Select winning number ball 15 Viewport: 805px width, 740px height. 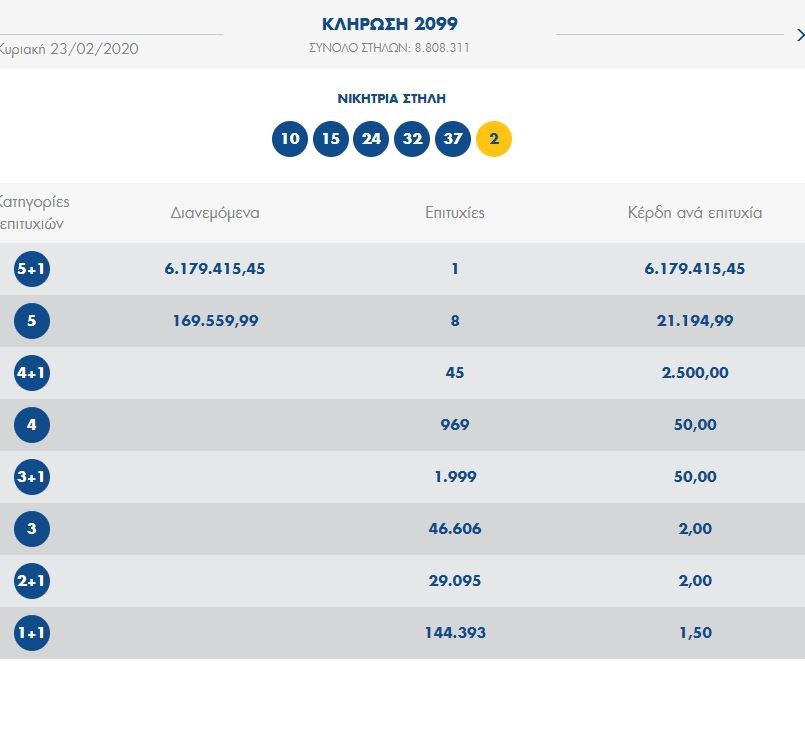pos(331,139)
